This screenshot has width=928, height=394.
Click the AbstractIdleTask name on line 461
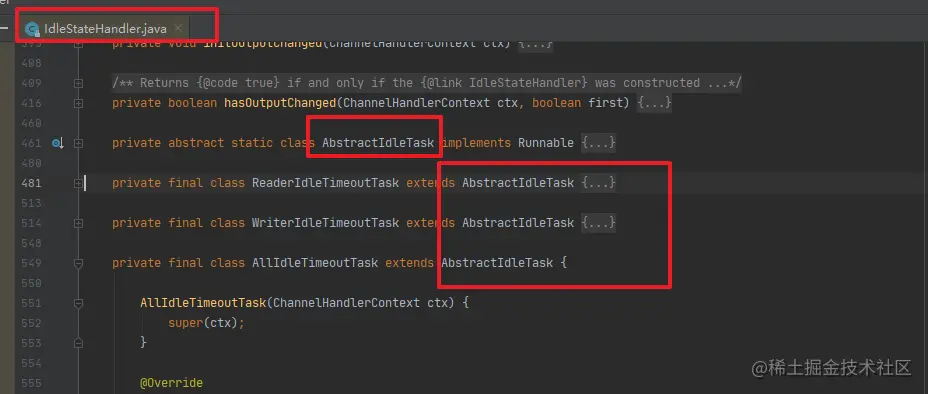point(378,143)
